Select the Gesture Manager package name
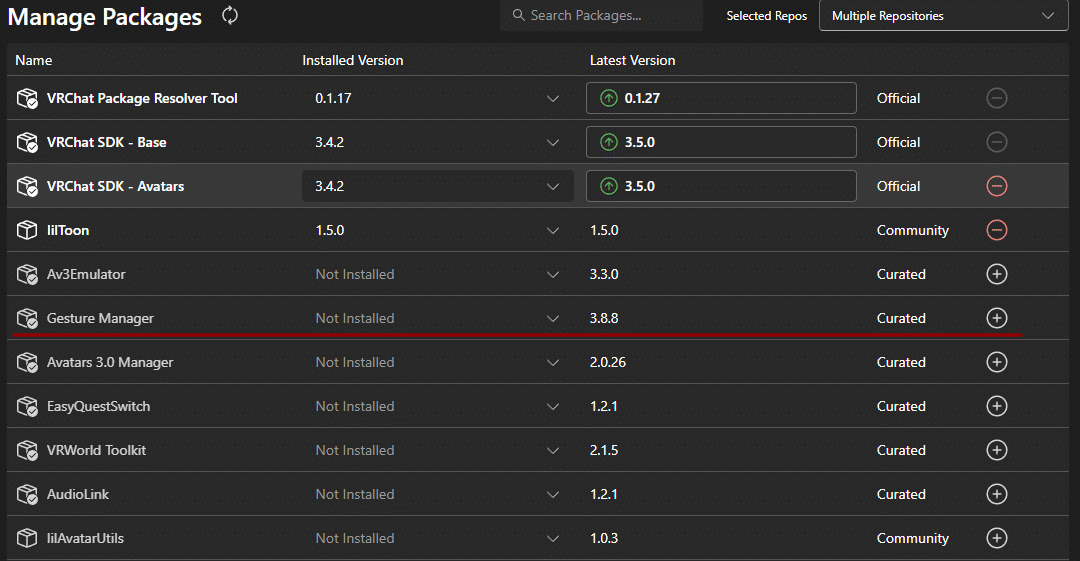The image size is (1080, 561). (x=100, y=318)
